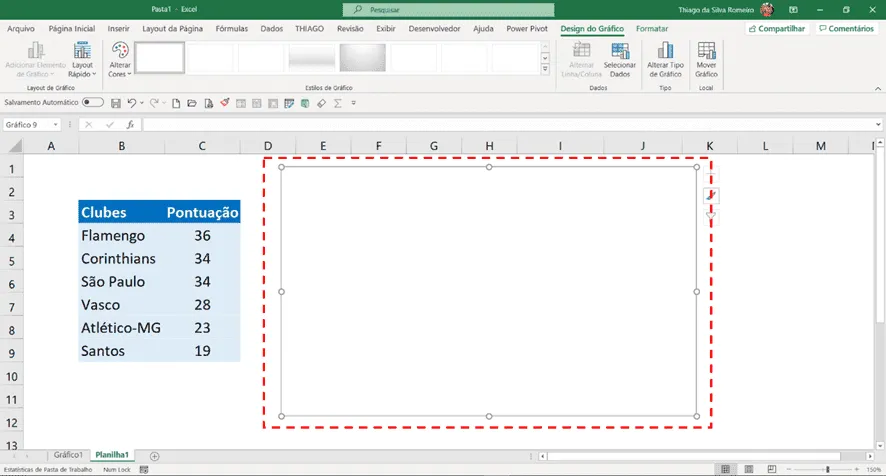Viewport: 886px width, 476px height.
Task: Click the zoom slider handle in status bar
Action: (827, 469)
